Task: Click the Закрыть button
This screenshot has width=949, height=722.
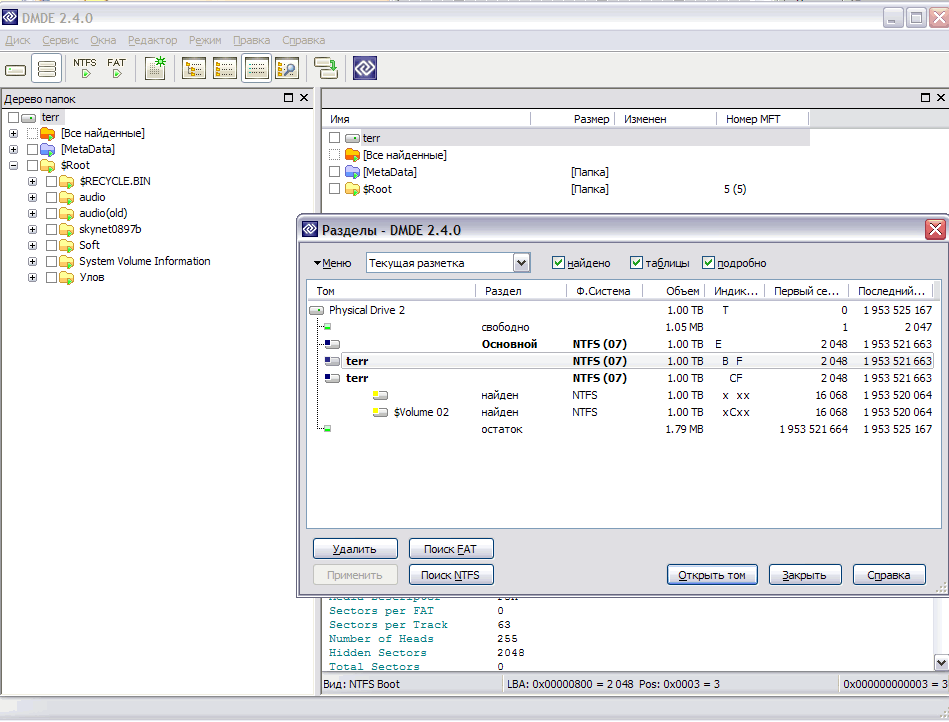Action: pos(805,575)
